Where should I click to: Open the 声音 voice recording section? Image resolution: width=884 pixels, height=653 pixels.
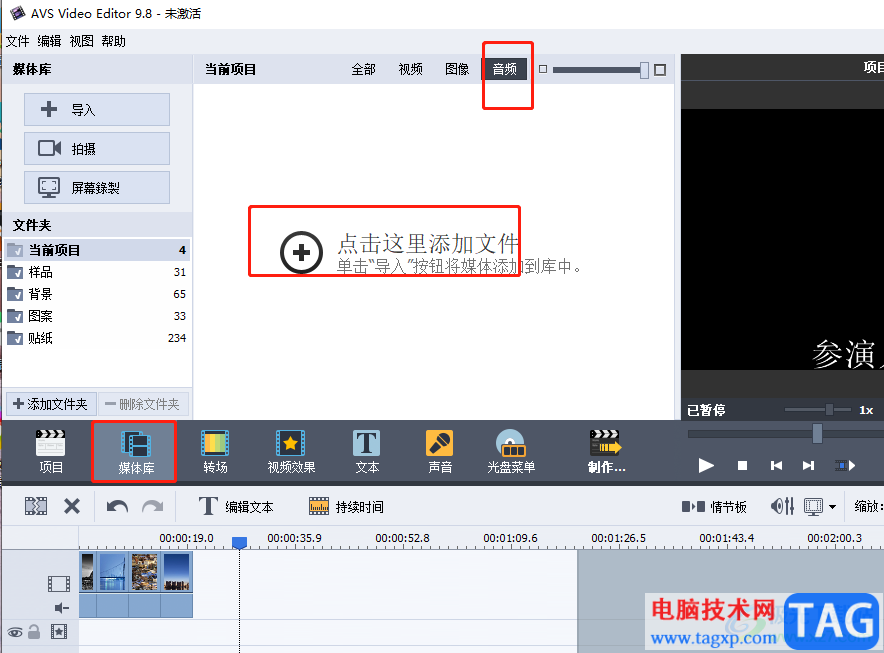pos(440,451)
